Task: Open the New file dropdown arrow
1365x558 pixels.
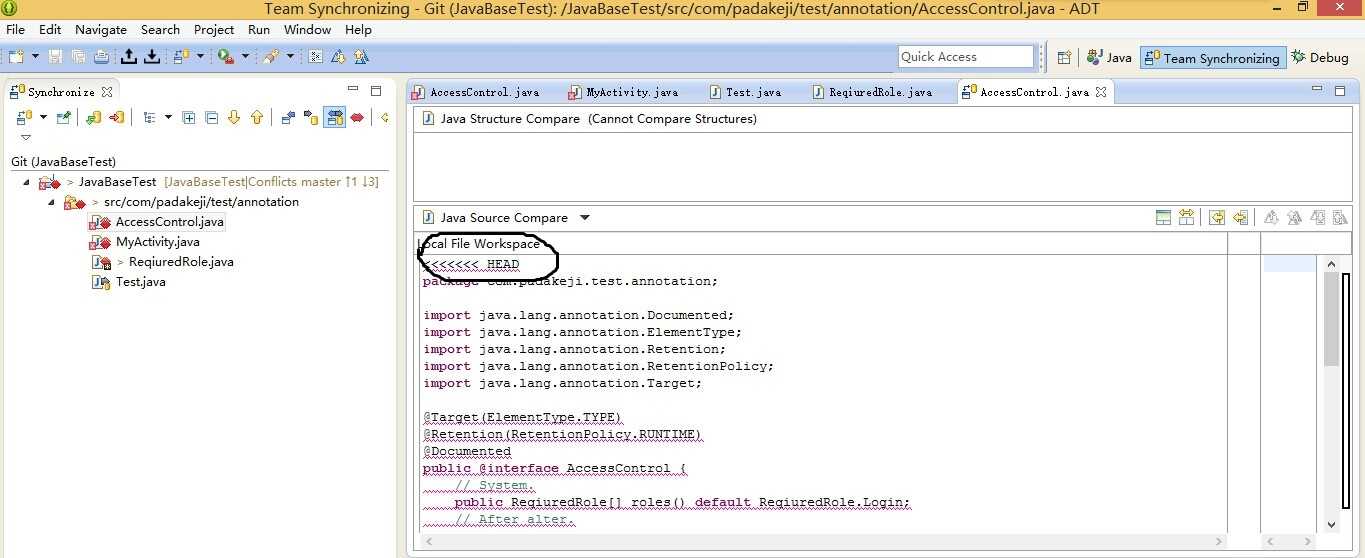Action: tap(35, 57)
